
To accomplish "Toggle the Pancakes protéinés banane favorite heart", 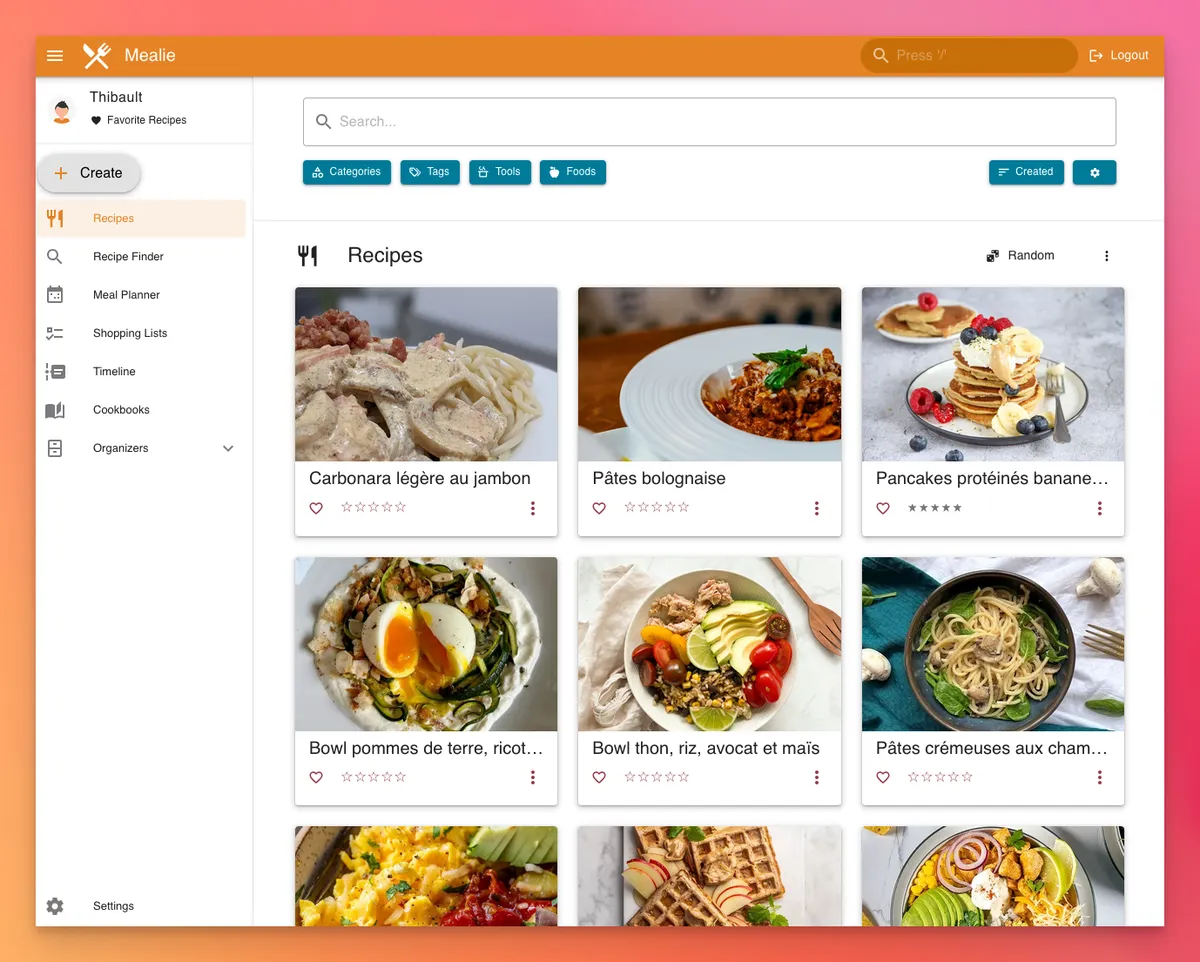I will (883, 508).
